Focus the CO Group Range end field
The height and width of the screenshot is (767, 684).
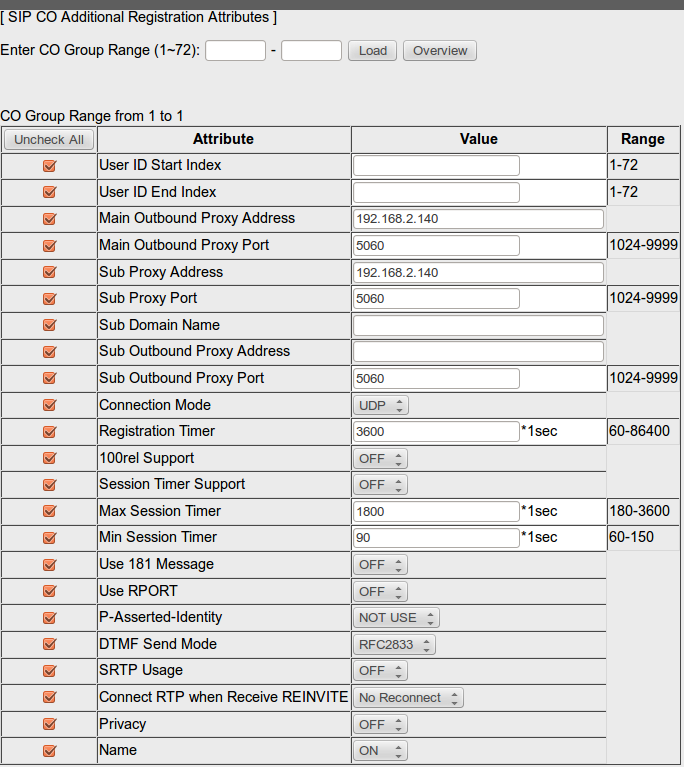(311, 51)
